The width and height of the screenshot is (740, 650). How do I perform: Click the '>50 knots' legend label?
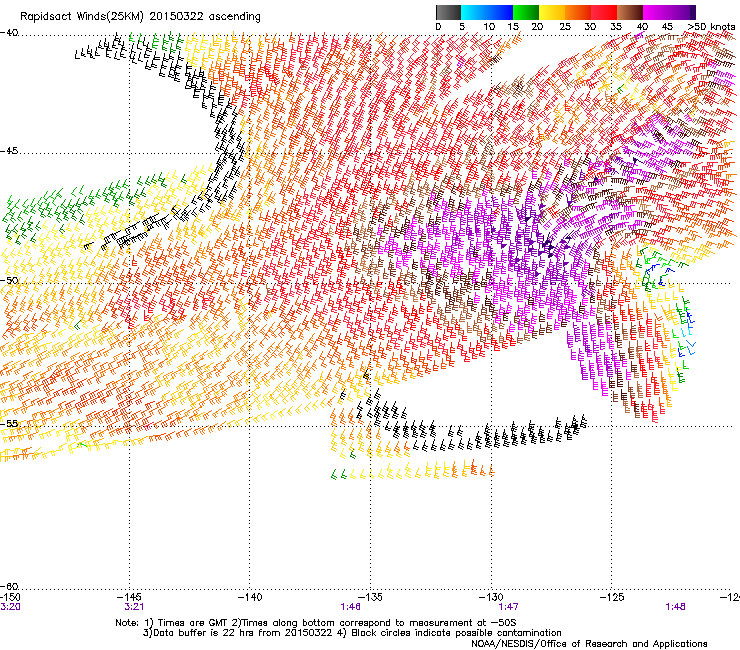coord(711,27)
